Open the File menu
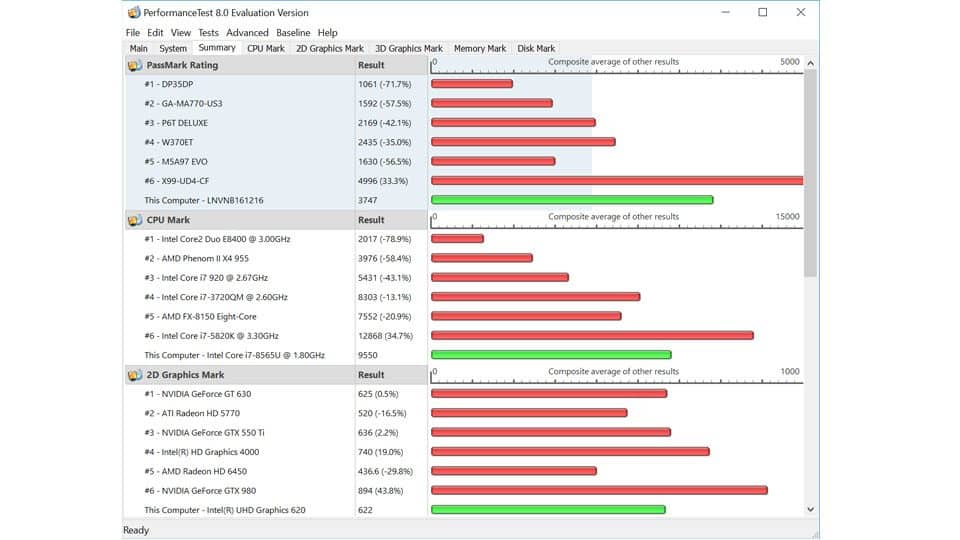 133,32
